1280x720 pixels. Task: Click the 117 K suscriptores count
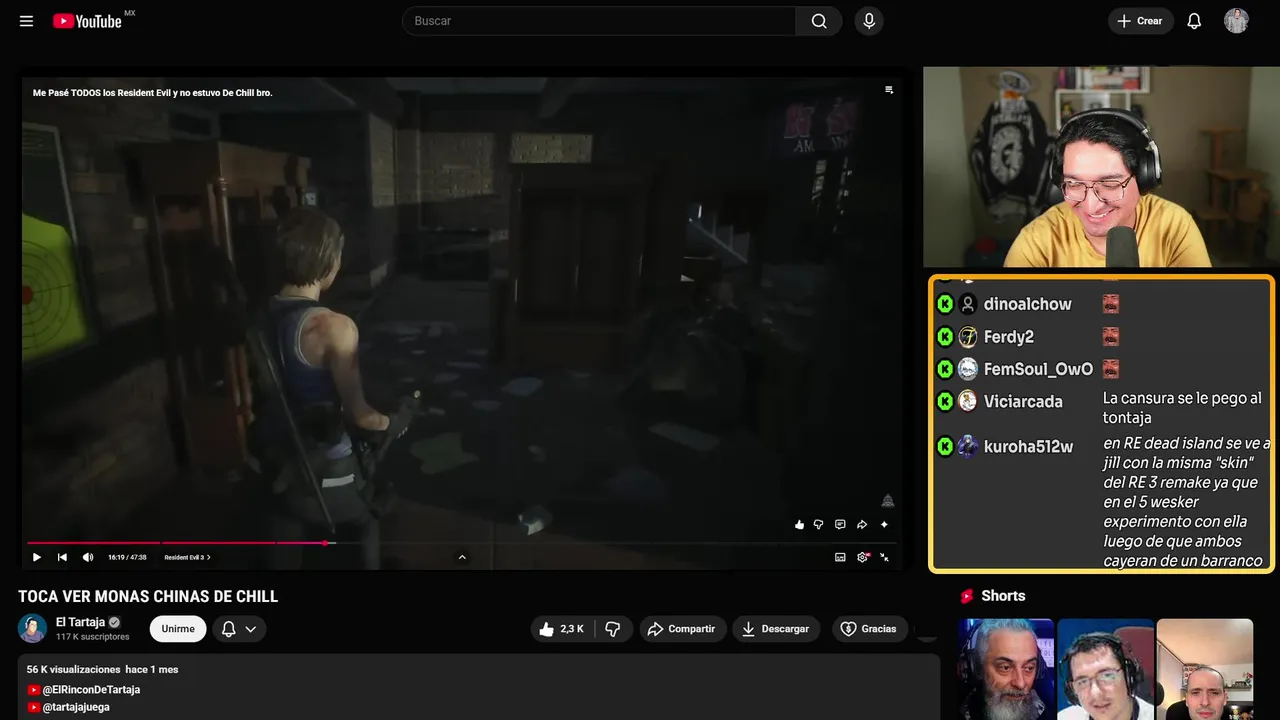click(x=93, y=637)
